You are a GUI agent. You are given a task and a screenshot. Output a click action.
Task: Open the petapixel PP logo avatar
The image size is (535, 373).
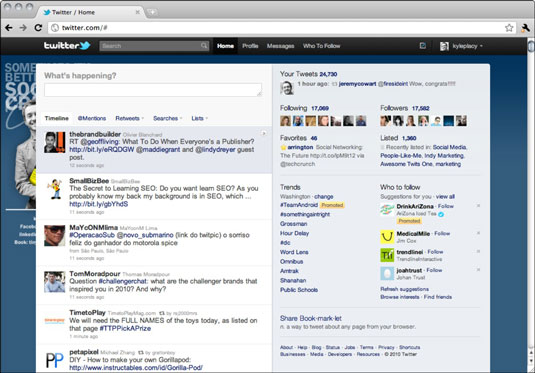click(55, 360)
